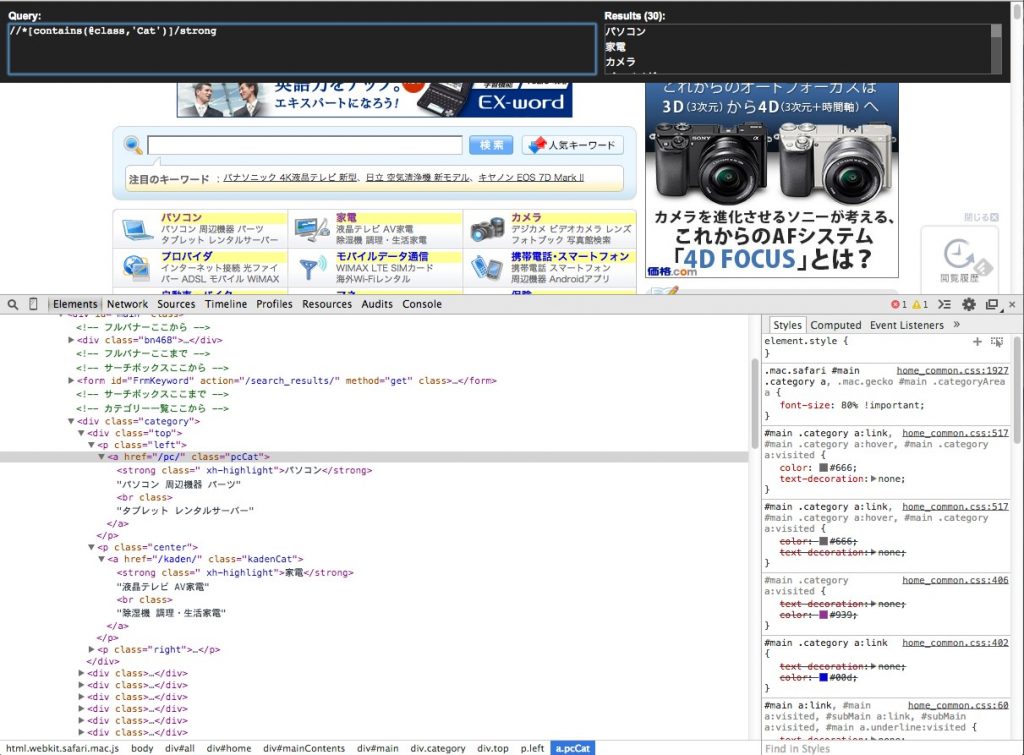Click the #939 purple color swatch
This screenshot has height=755, width=1024.
tap(824, 615)
